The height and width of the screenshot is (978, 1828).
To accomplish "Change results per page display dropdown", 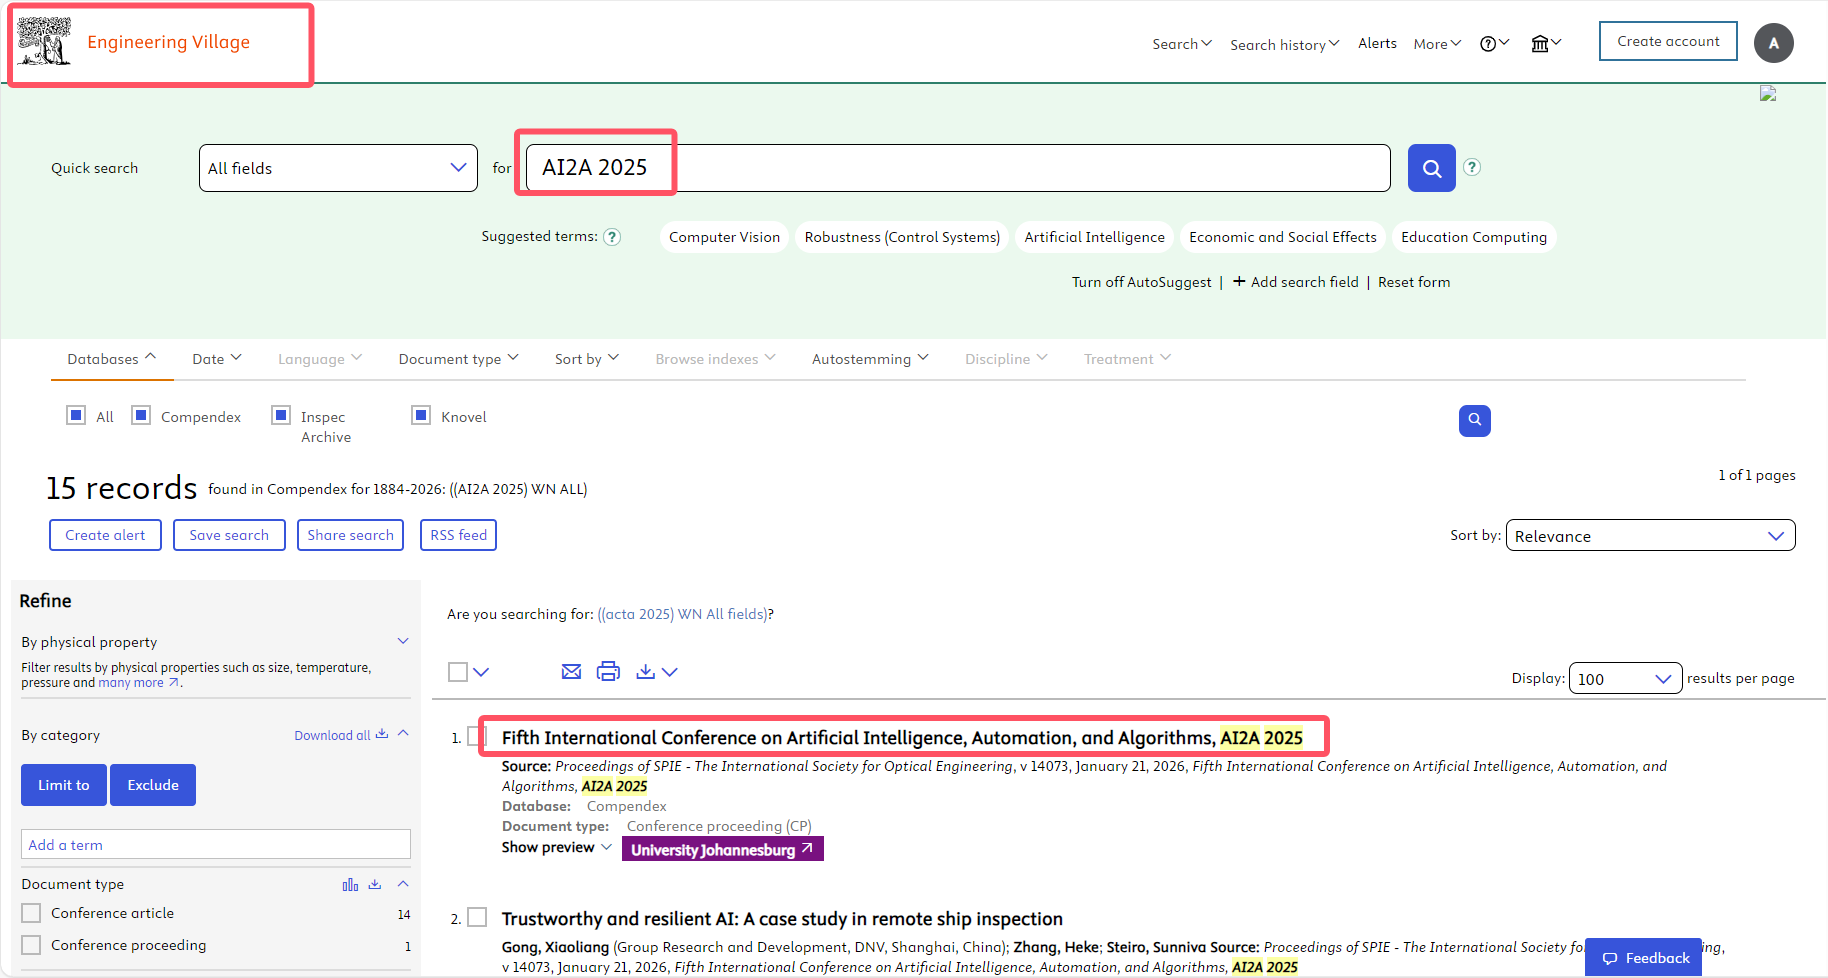I will [1625, 679].
